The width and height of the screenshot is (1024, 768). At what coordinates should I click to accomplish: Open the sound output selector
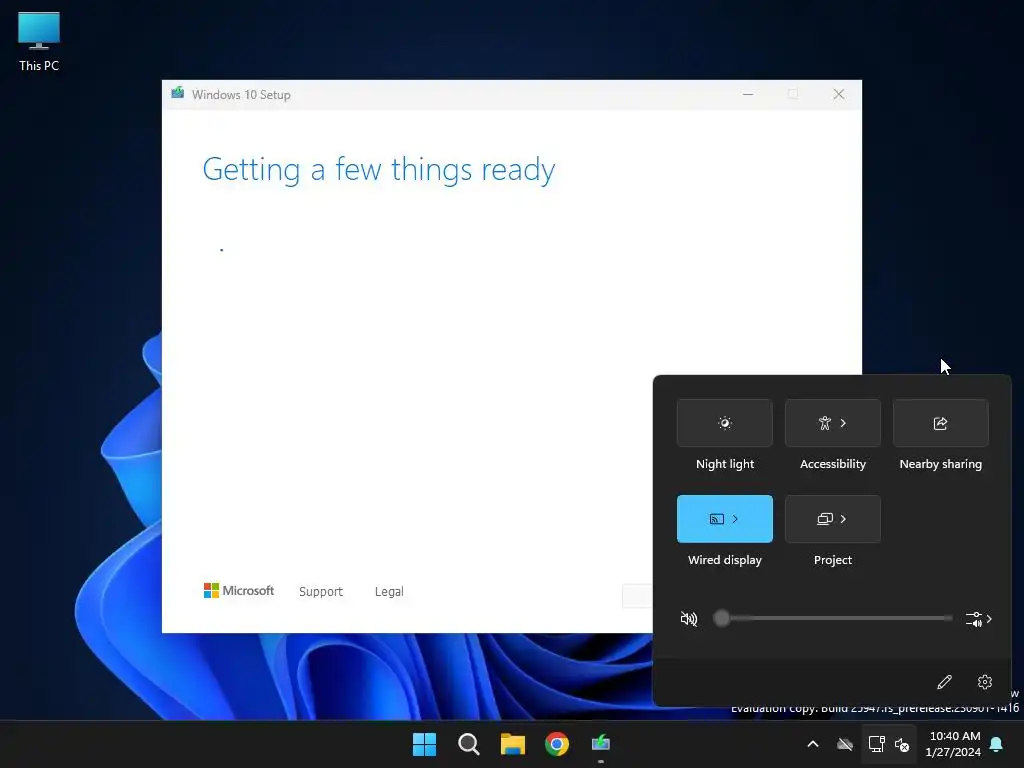point(978,618)
